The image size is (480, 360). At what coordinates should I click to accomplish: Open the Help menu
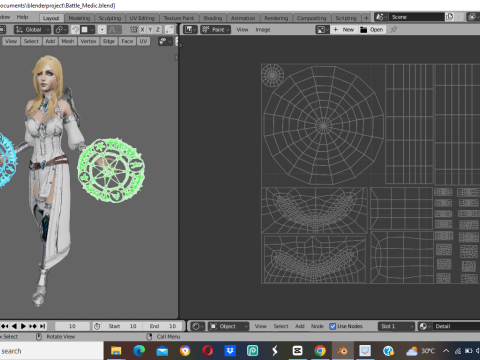click(22, 17)
